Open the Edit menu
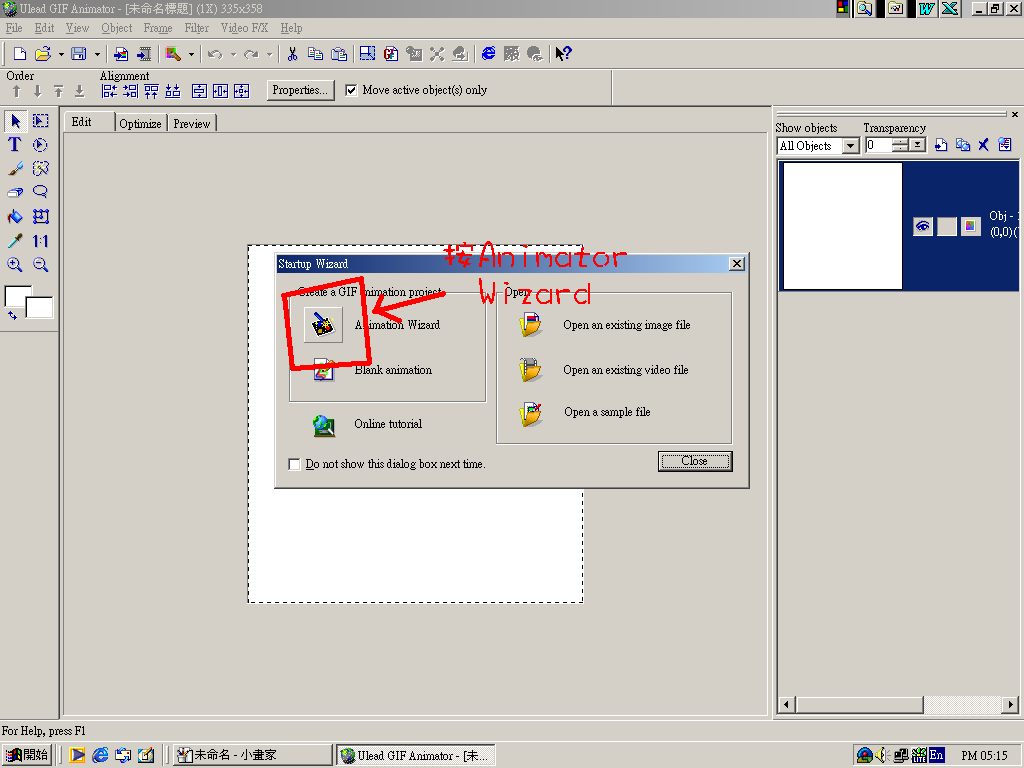This screenshot has width=1024, height=768. click(x=44, y=28)
